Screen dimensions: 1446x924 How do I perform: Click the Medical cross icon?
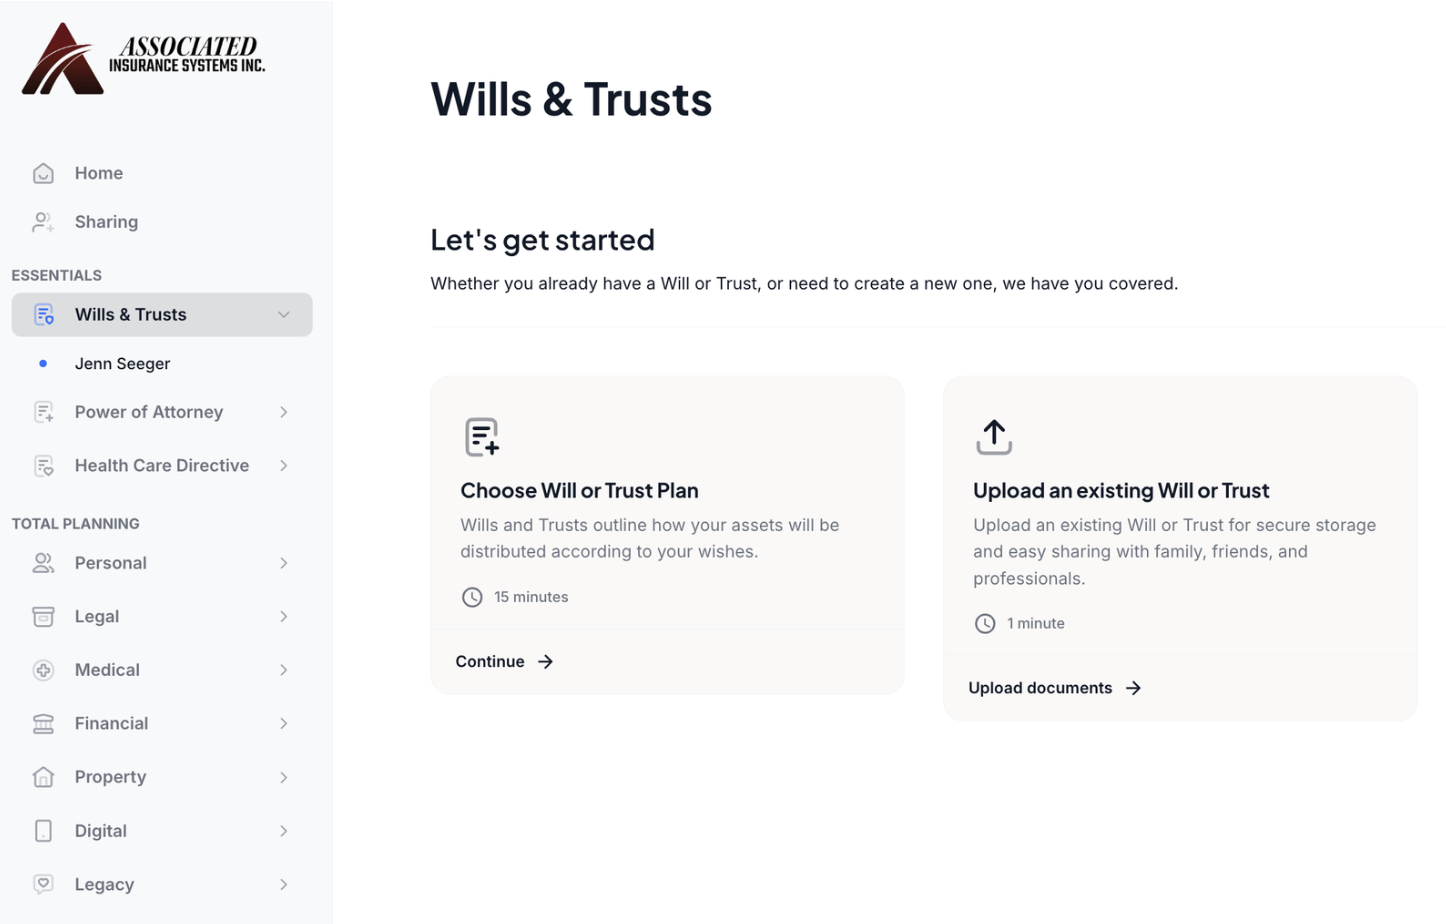point(43,670)
